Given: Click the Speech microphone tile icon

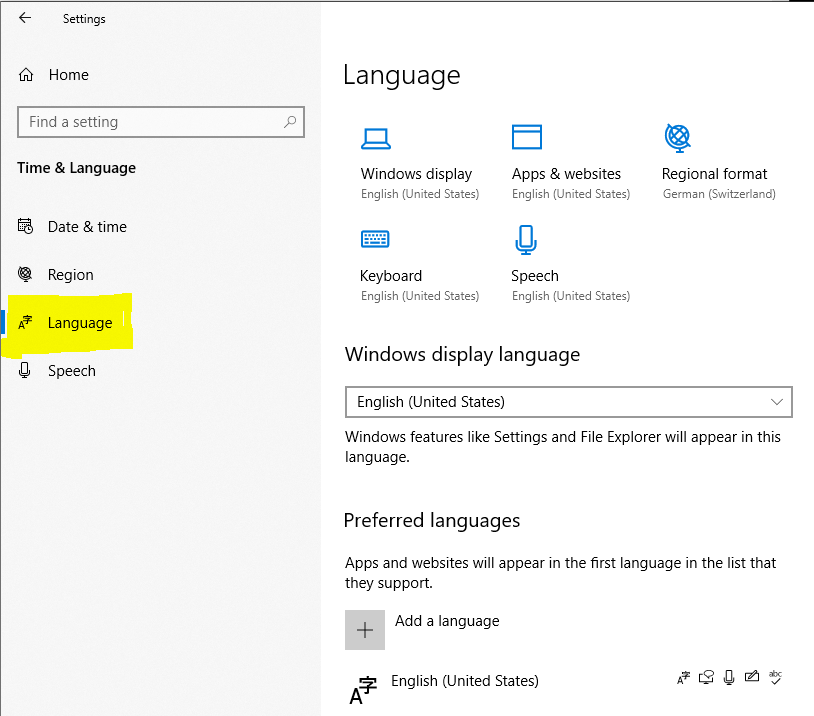Looking at the screenshot, I should coord(525,239).
